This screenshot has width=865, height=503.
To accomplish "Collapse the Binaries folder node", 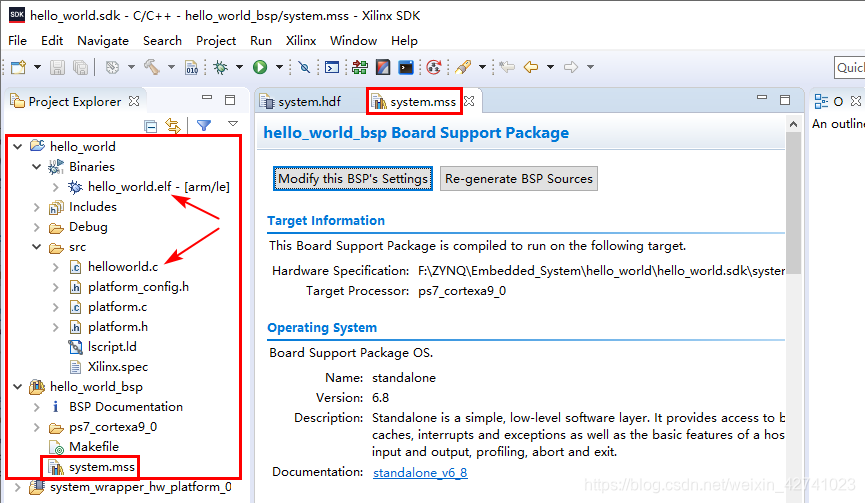I will tap(36, 167).
